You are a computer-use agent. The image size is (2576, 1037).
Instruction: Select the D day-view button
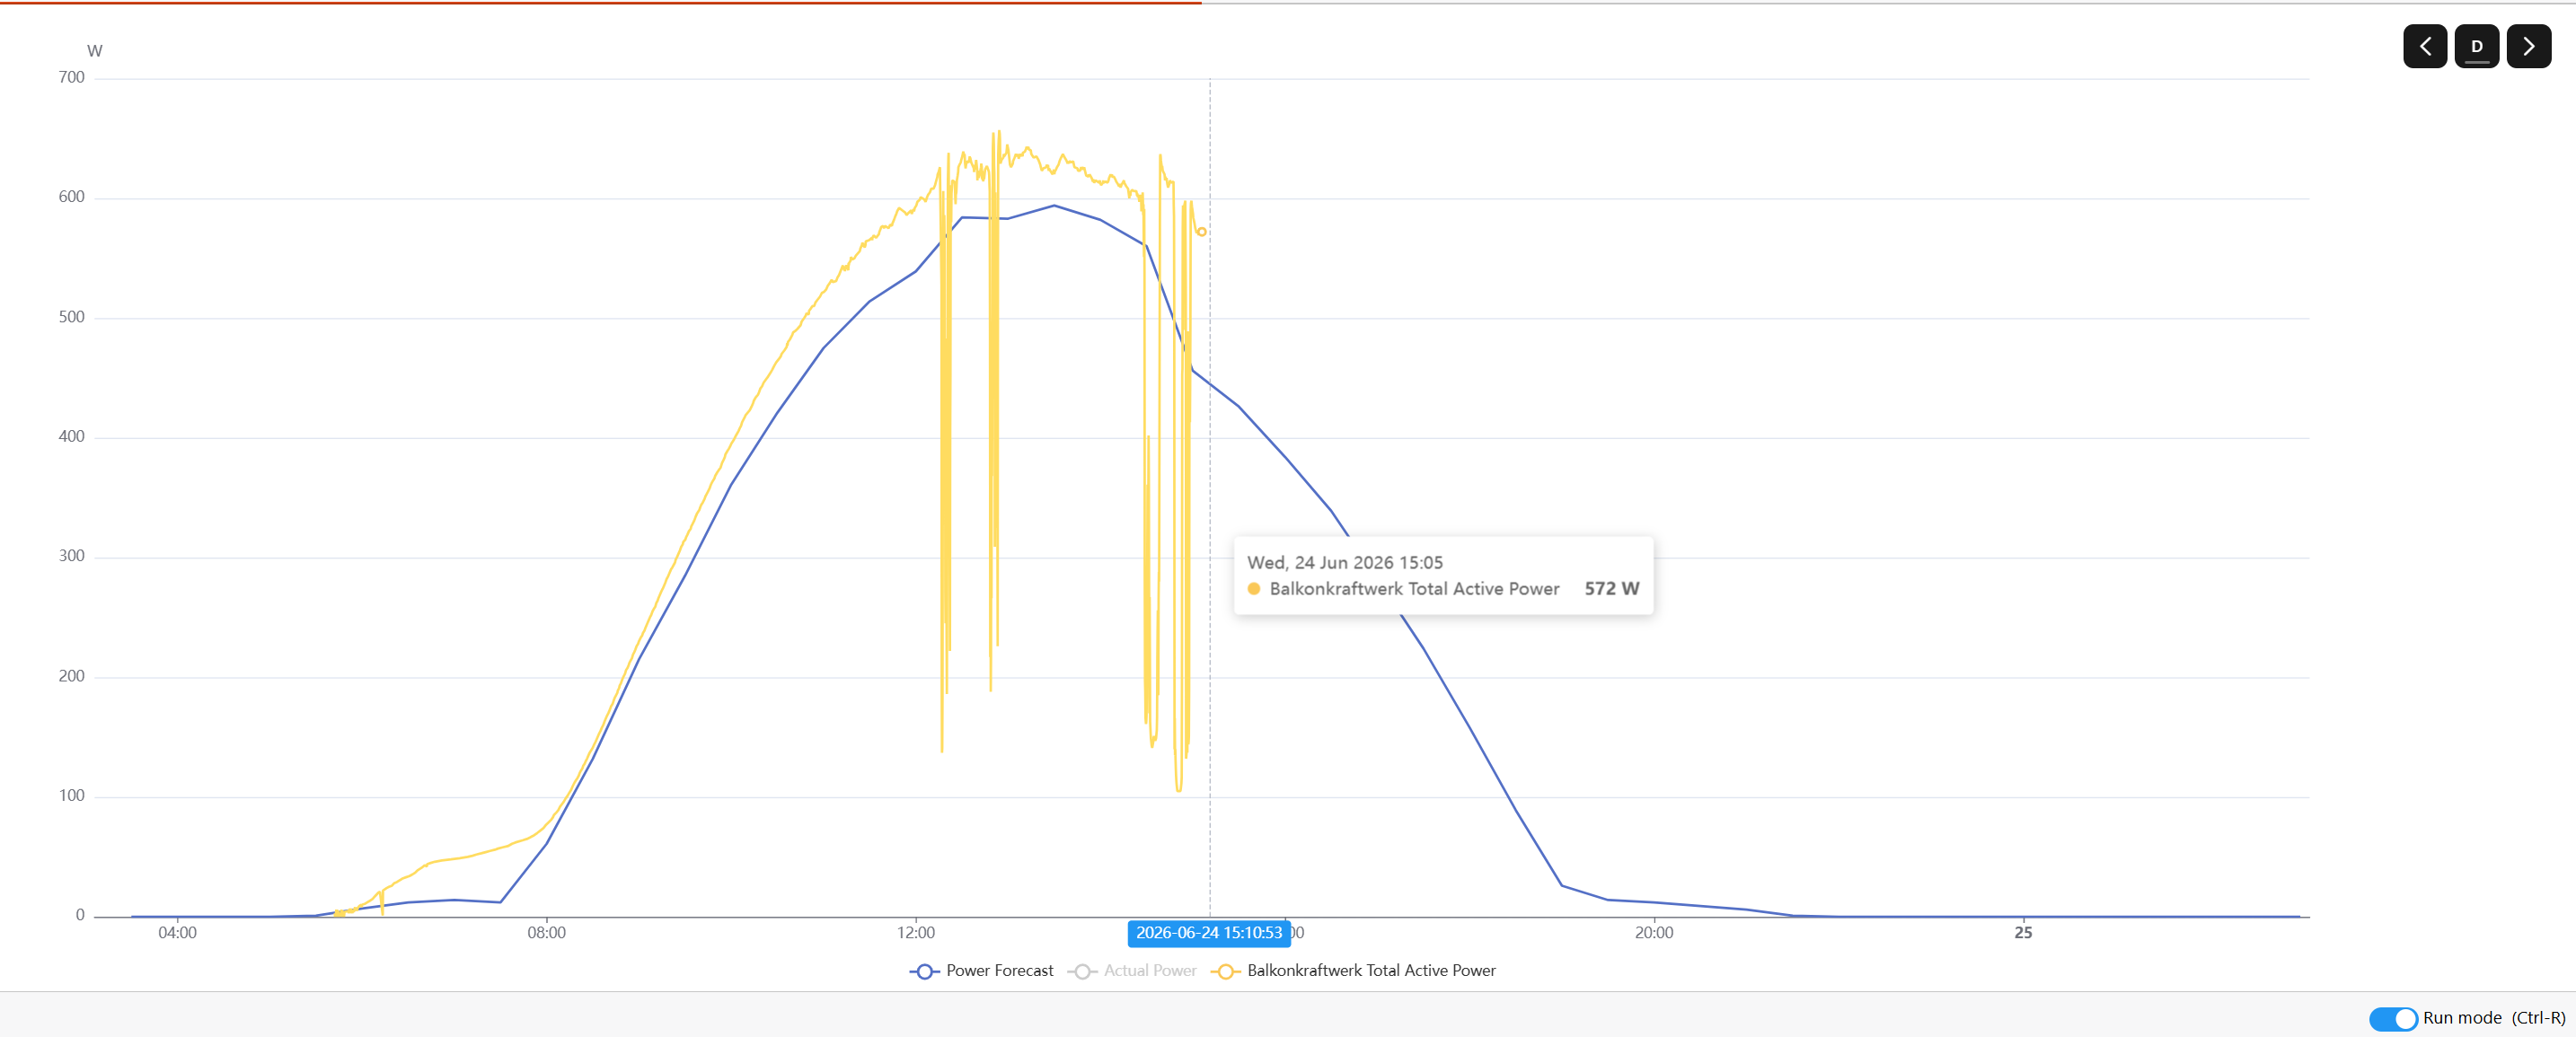pyautogui.click(x=2477, y=46)
